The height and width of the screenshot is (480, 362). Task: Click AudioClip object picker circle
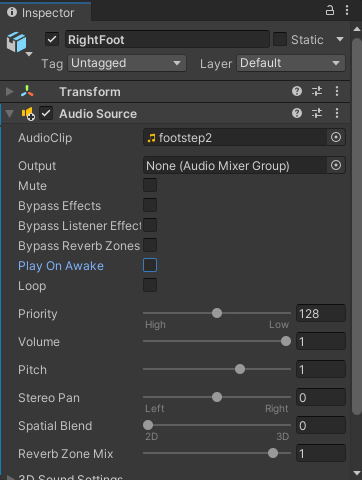click(336, 137)
